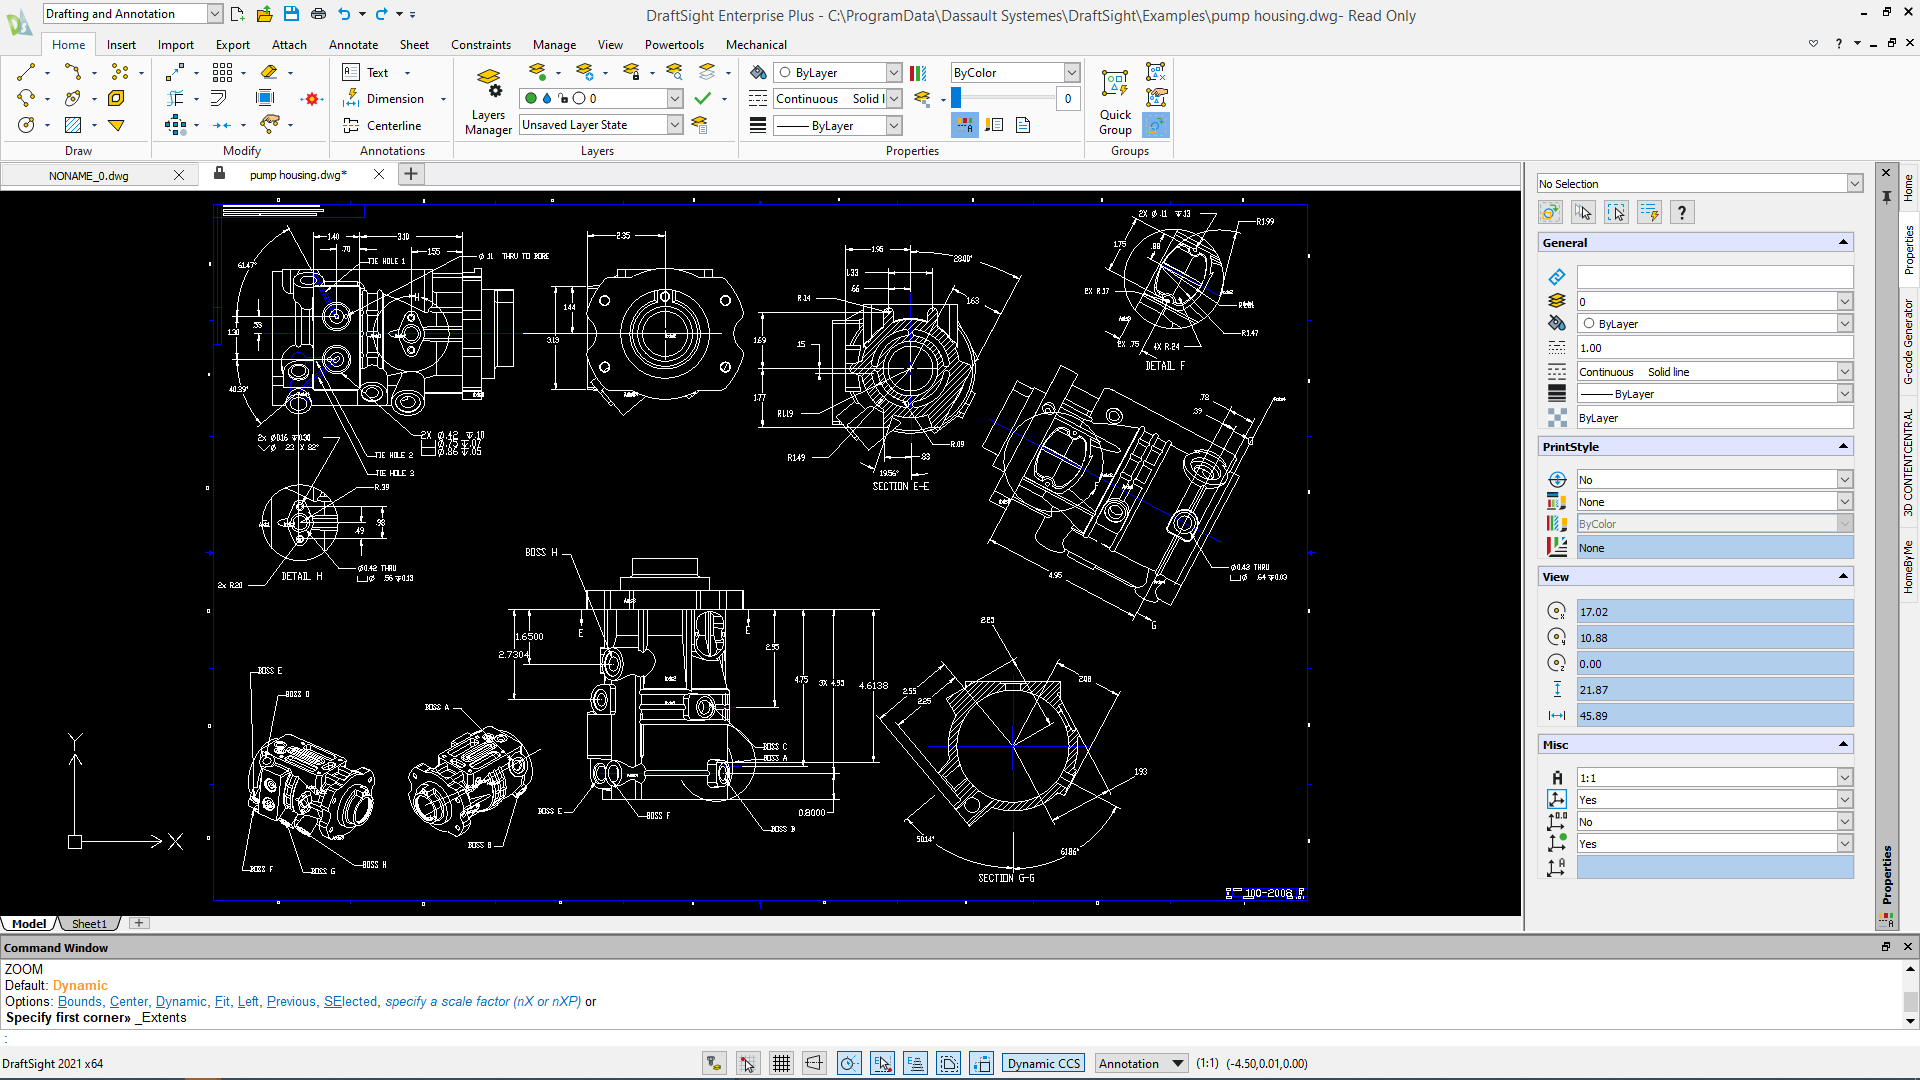Open the ByLayer line color dropdown in ribbon
The height and width of the screenshot is (1080, 1920).
894,72
